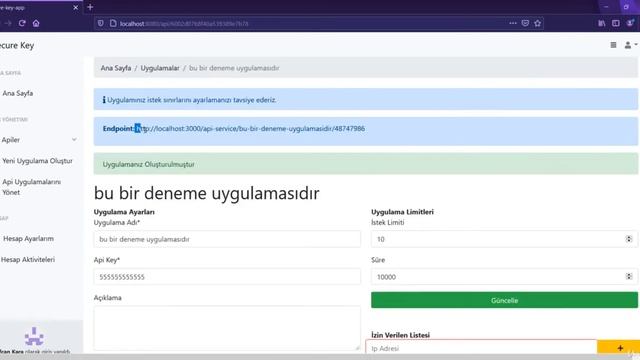
Task: Click the Süre number field
Action: click(x=504, y=277)
